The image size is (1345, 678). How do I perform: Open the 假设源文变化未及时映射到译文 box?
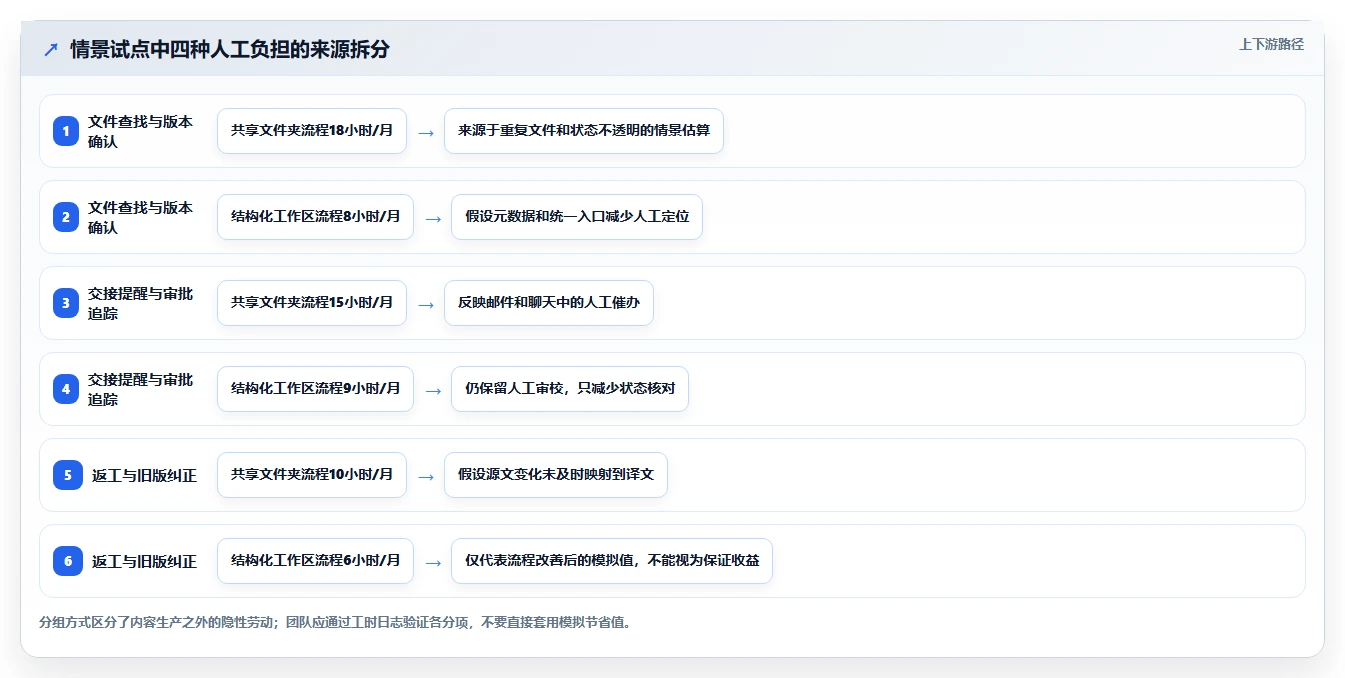point(556,475)
